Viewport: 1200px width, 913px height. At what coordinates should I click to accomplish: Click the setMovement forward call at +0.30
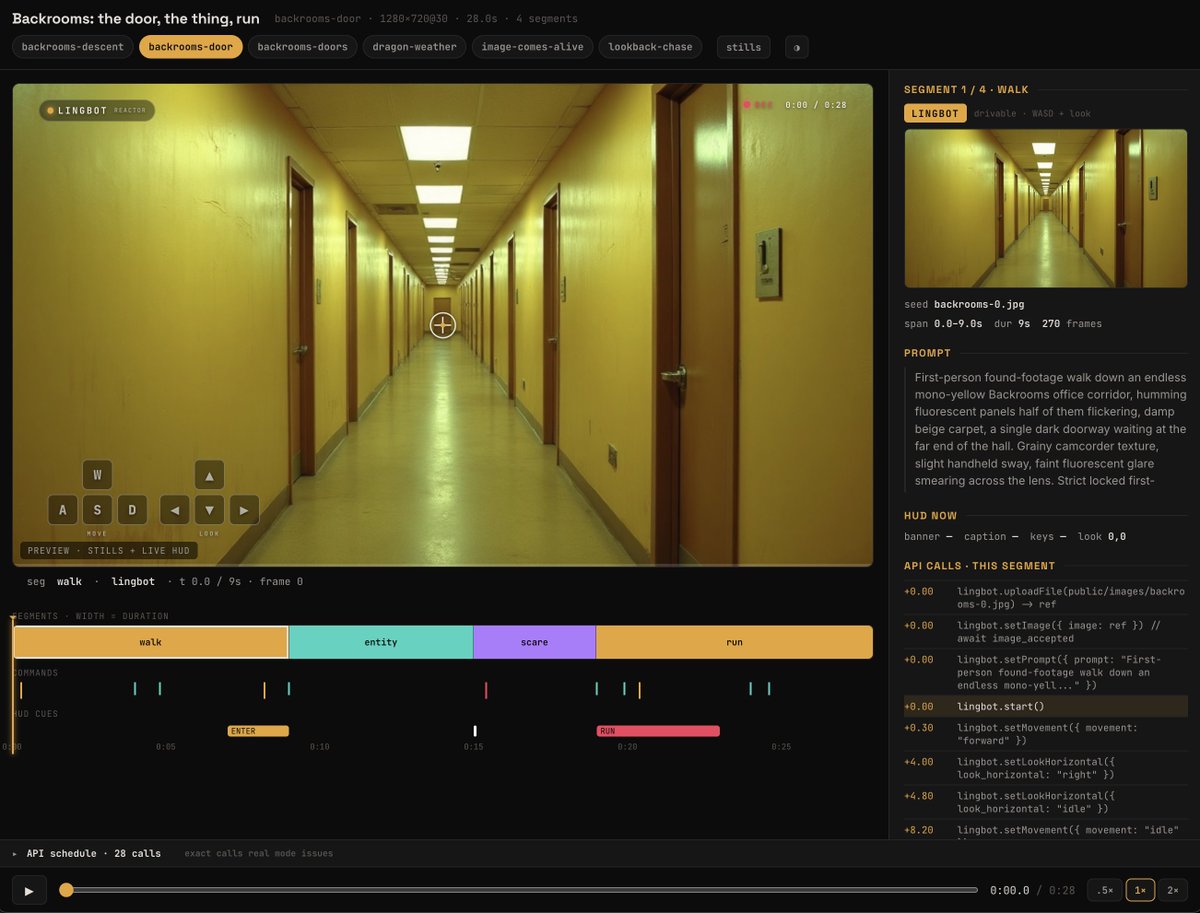point(1046,734)
